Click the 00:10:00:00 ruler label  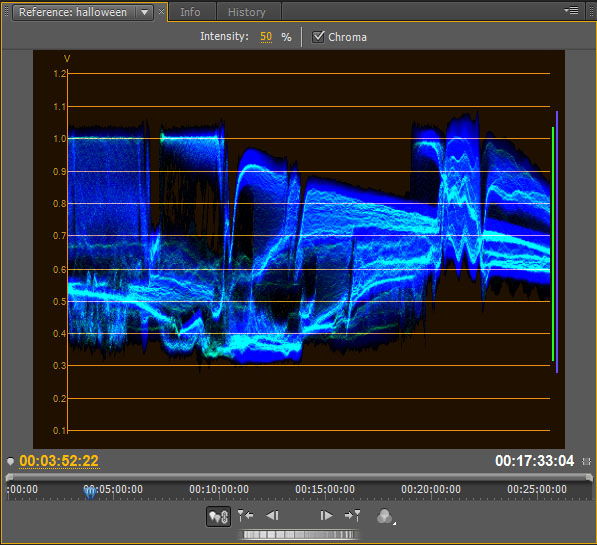pyautogui.click(x=219, y=489)
